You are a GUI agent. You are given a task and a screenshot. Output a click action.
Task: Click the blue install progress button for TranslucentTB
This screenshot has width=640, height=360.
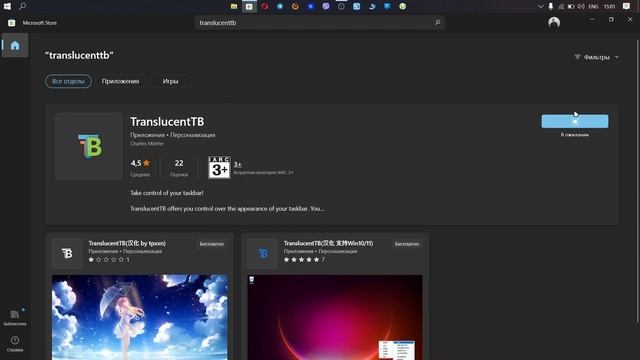point(575,121)
